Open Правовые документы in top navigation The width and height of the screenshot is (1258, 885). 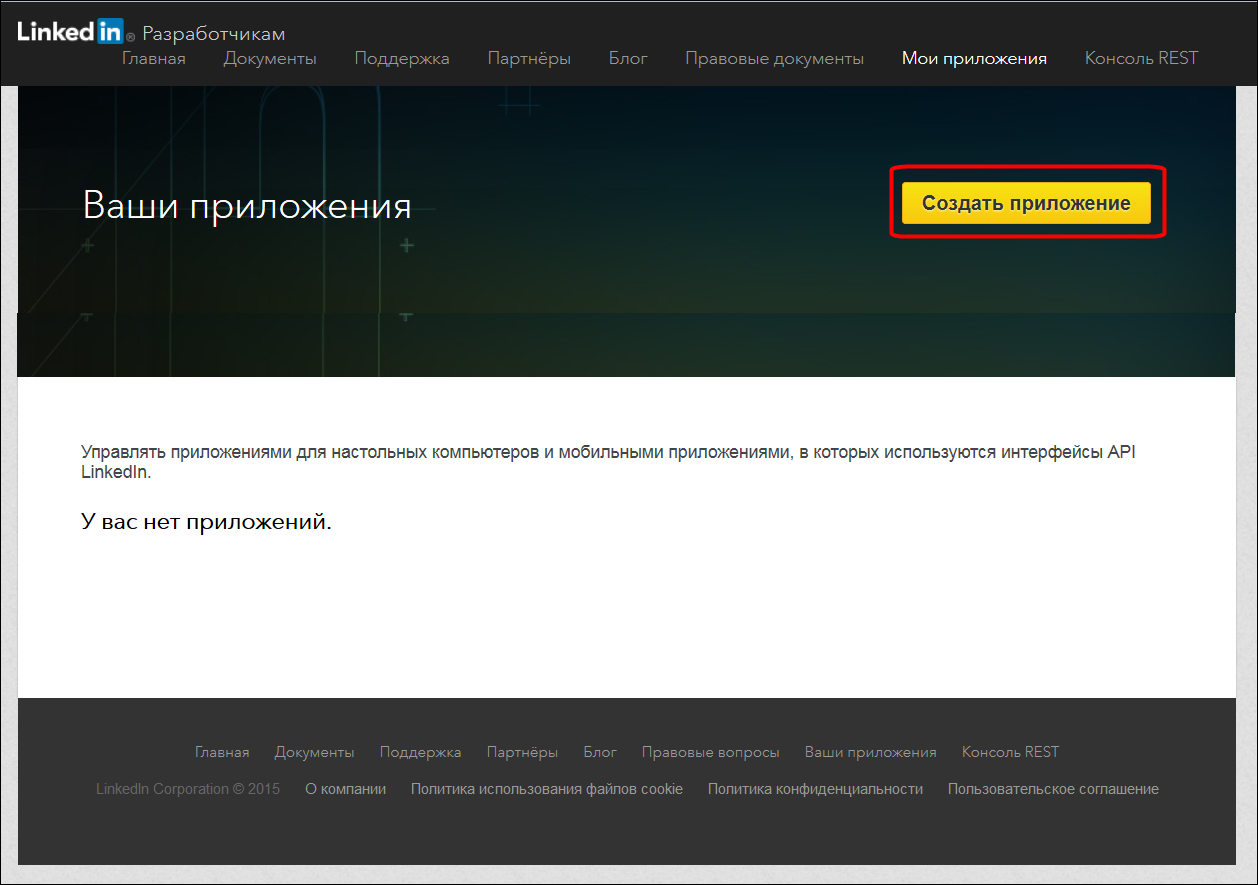(774, 58)
